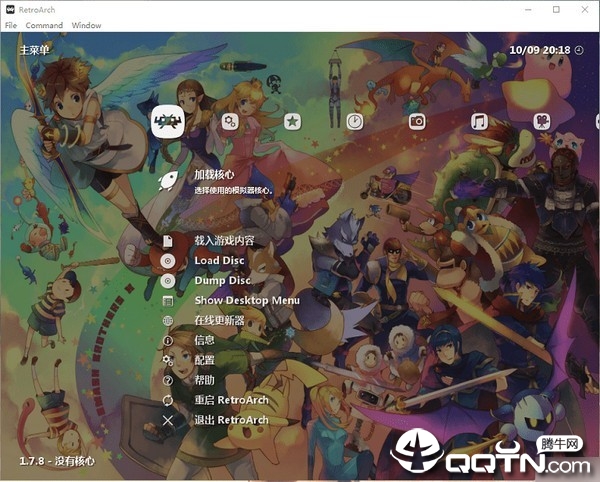Viewport: 600px width, 482px height.
Task: Click the 主菜单 title text
Action: pyautogui.click(x=34, y=50)
